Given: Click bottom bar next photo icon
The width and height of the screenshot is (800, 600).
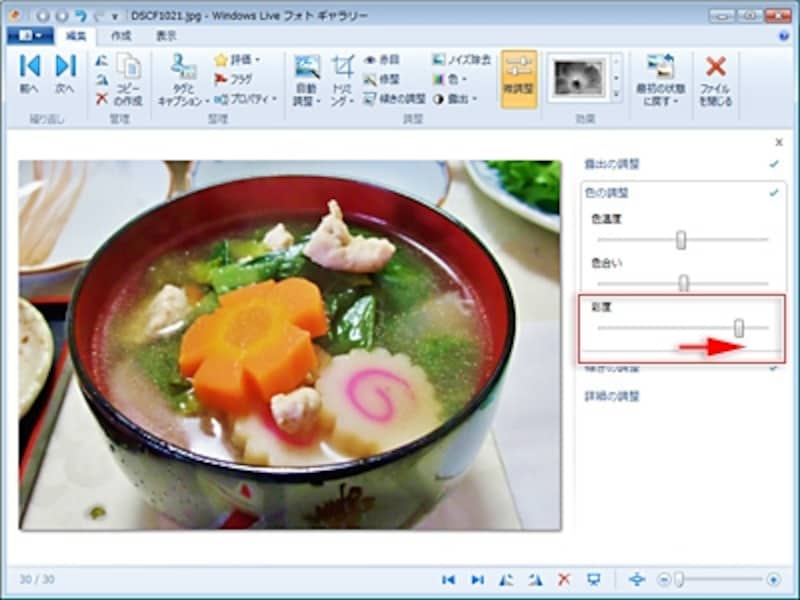Looking at the screenshot, I should 478,580.
